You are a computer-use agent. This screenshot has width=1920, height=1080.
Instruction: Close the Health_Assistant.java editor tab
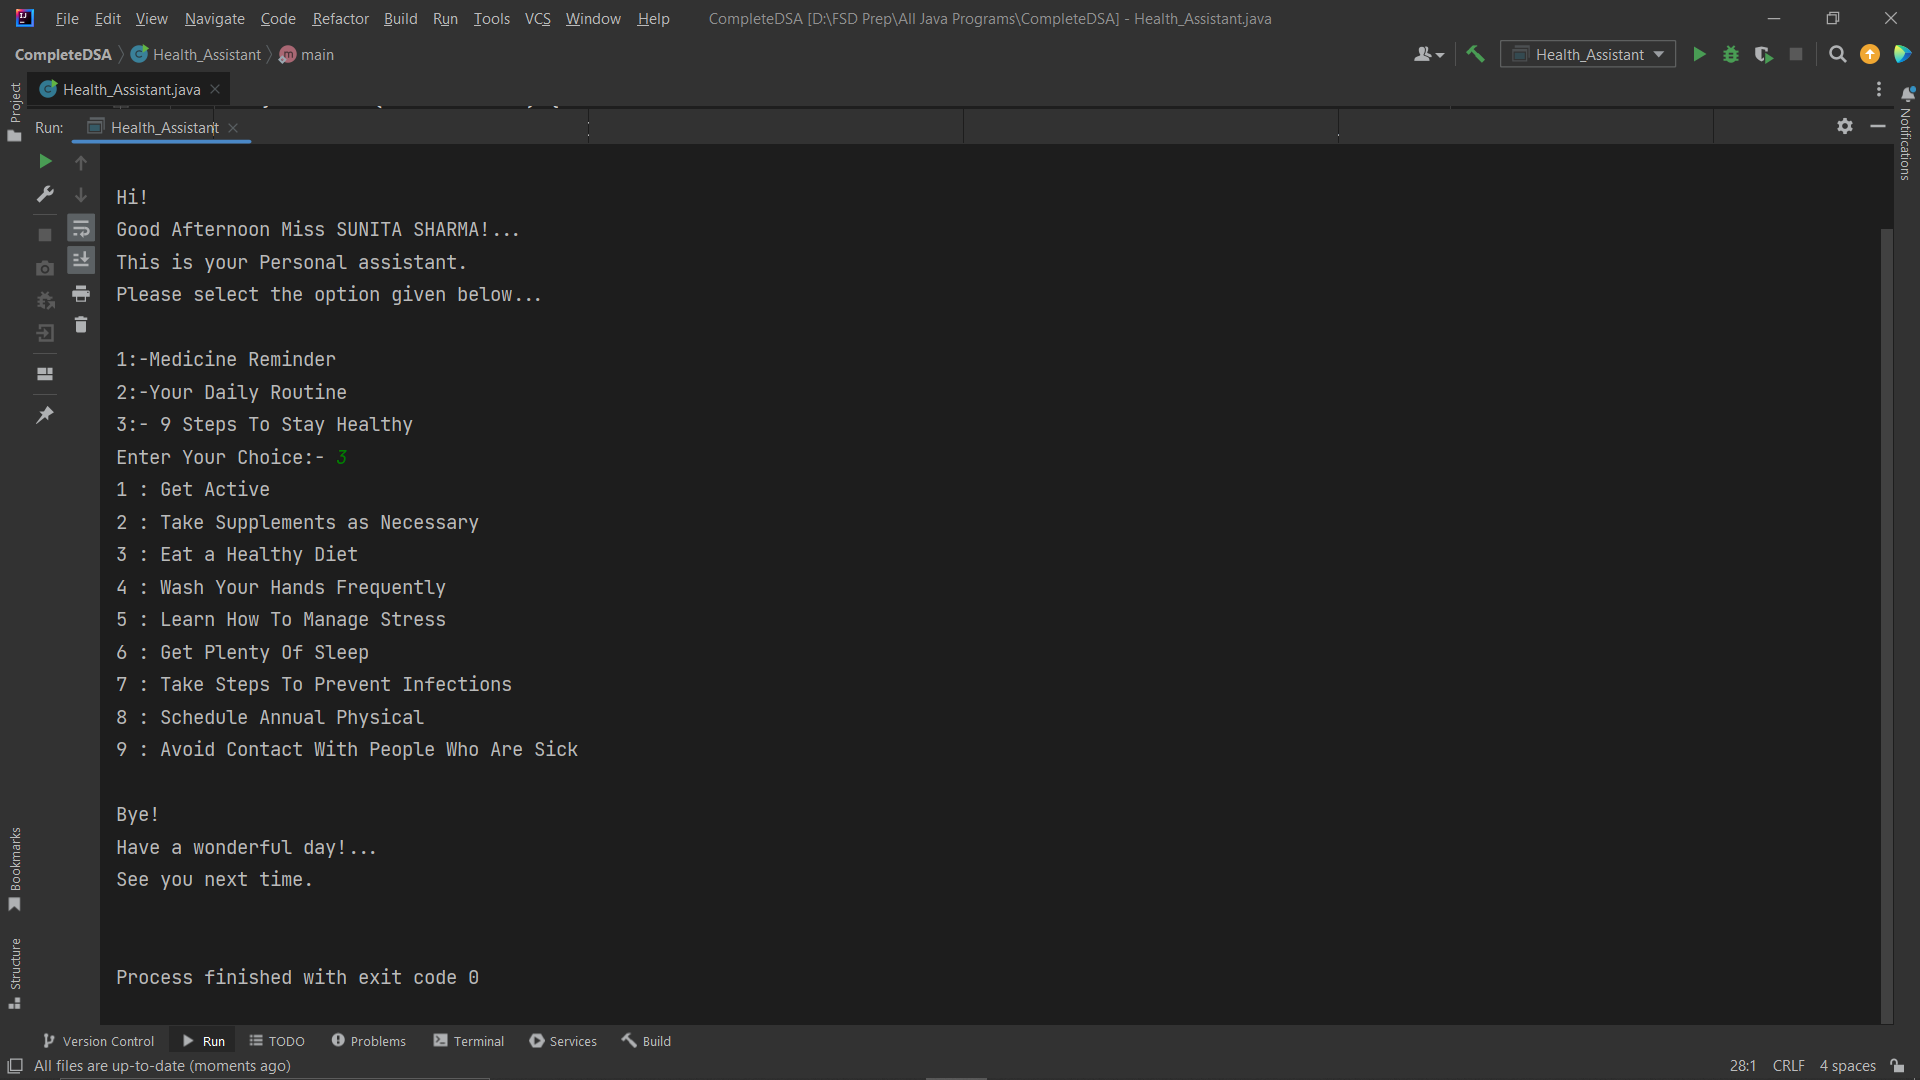point(215,89)
